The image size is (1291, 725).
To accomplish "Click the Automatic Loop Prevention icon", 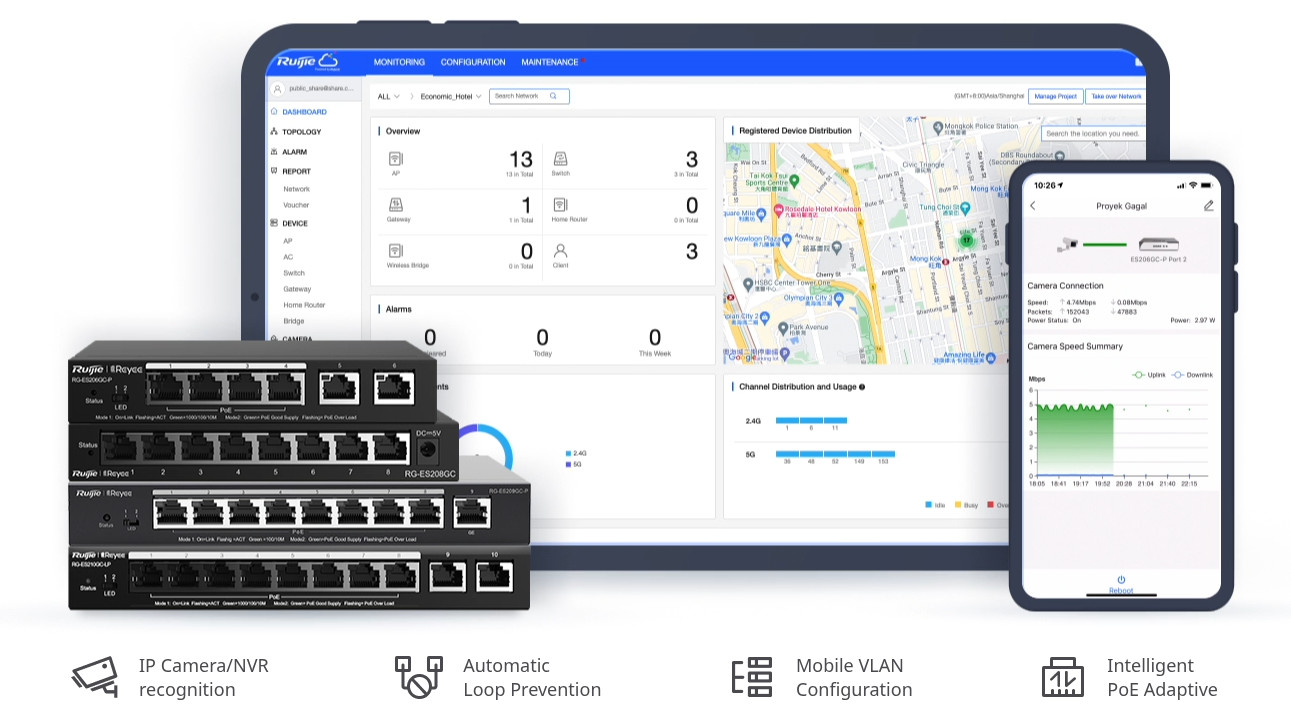I will 418,677.
